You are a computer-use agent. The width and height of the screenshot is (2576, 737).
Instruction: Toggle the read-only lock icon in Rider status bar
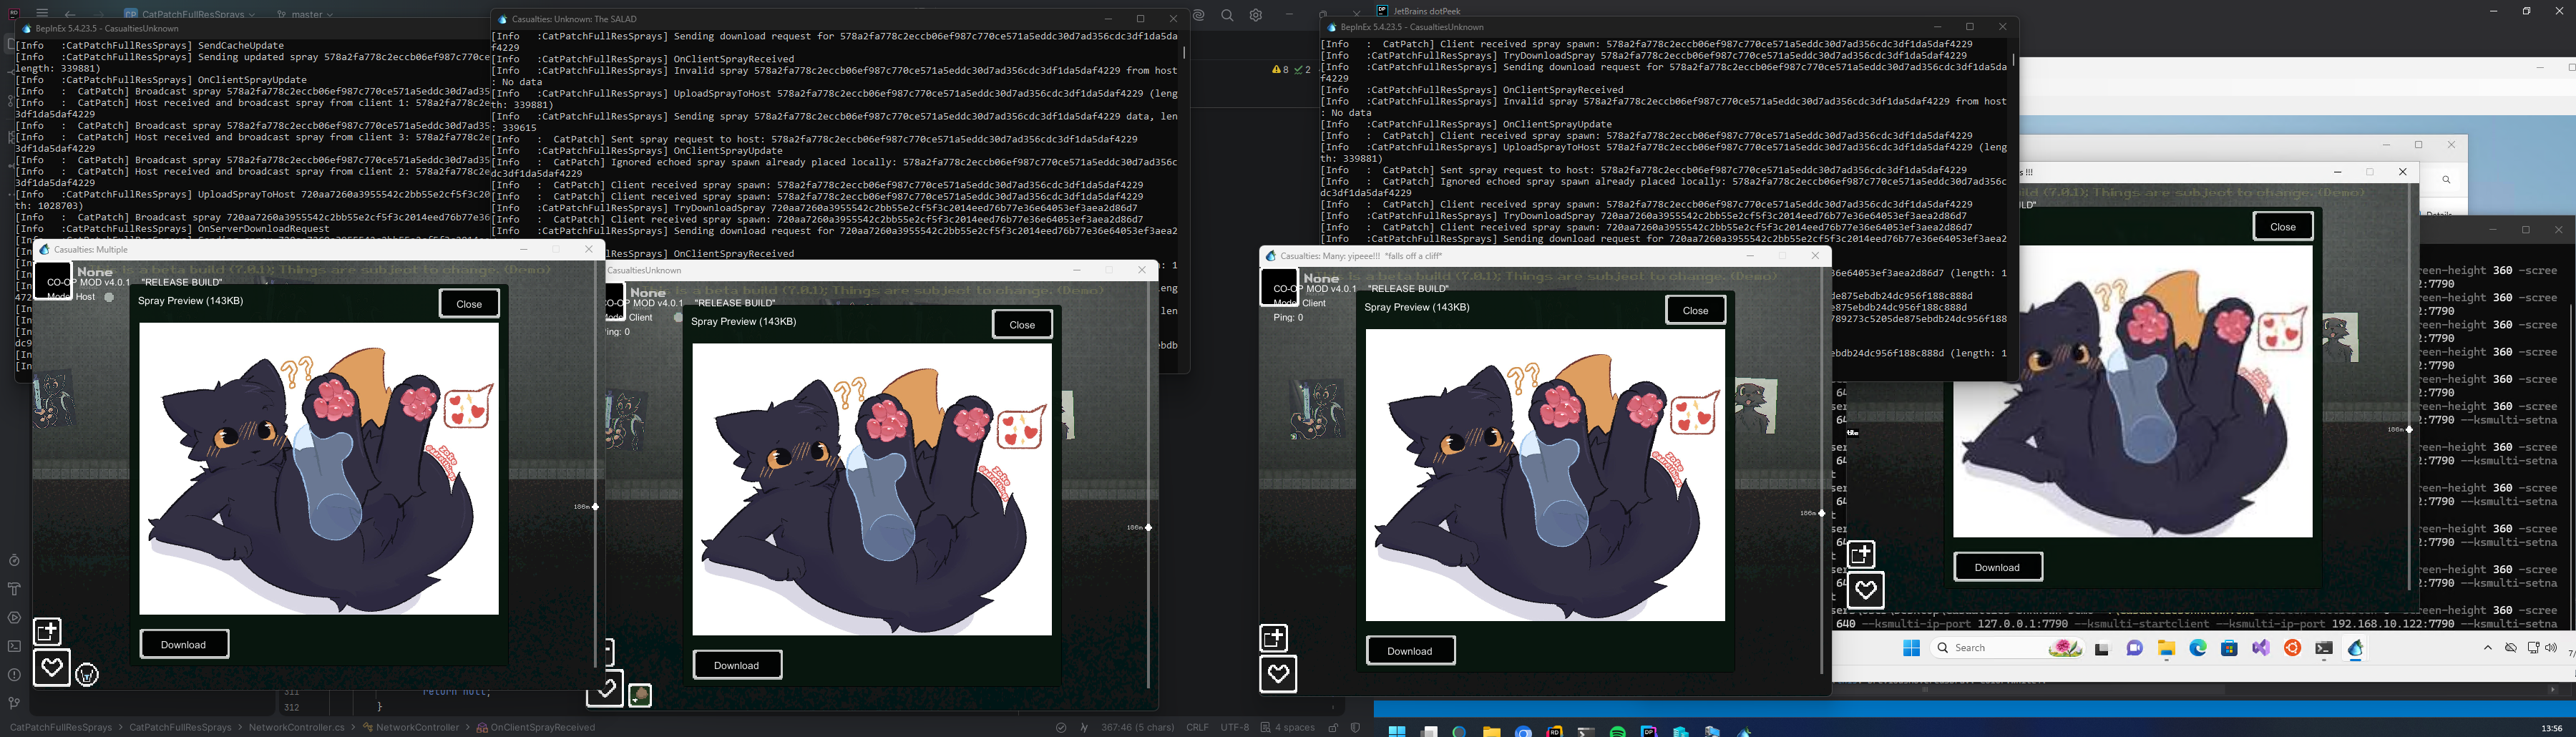point(1333,727)
